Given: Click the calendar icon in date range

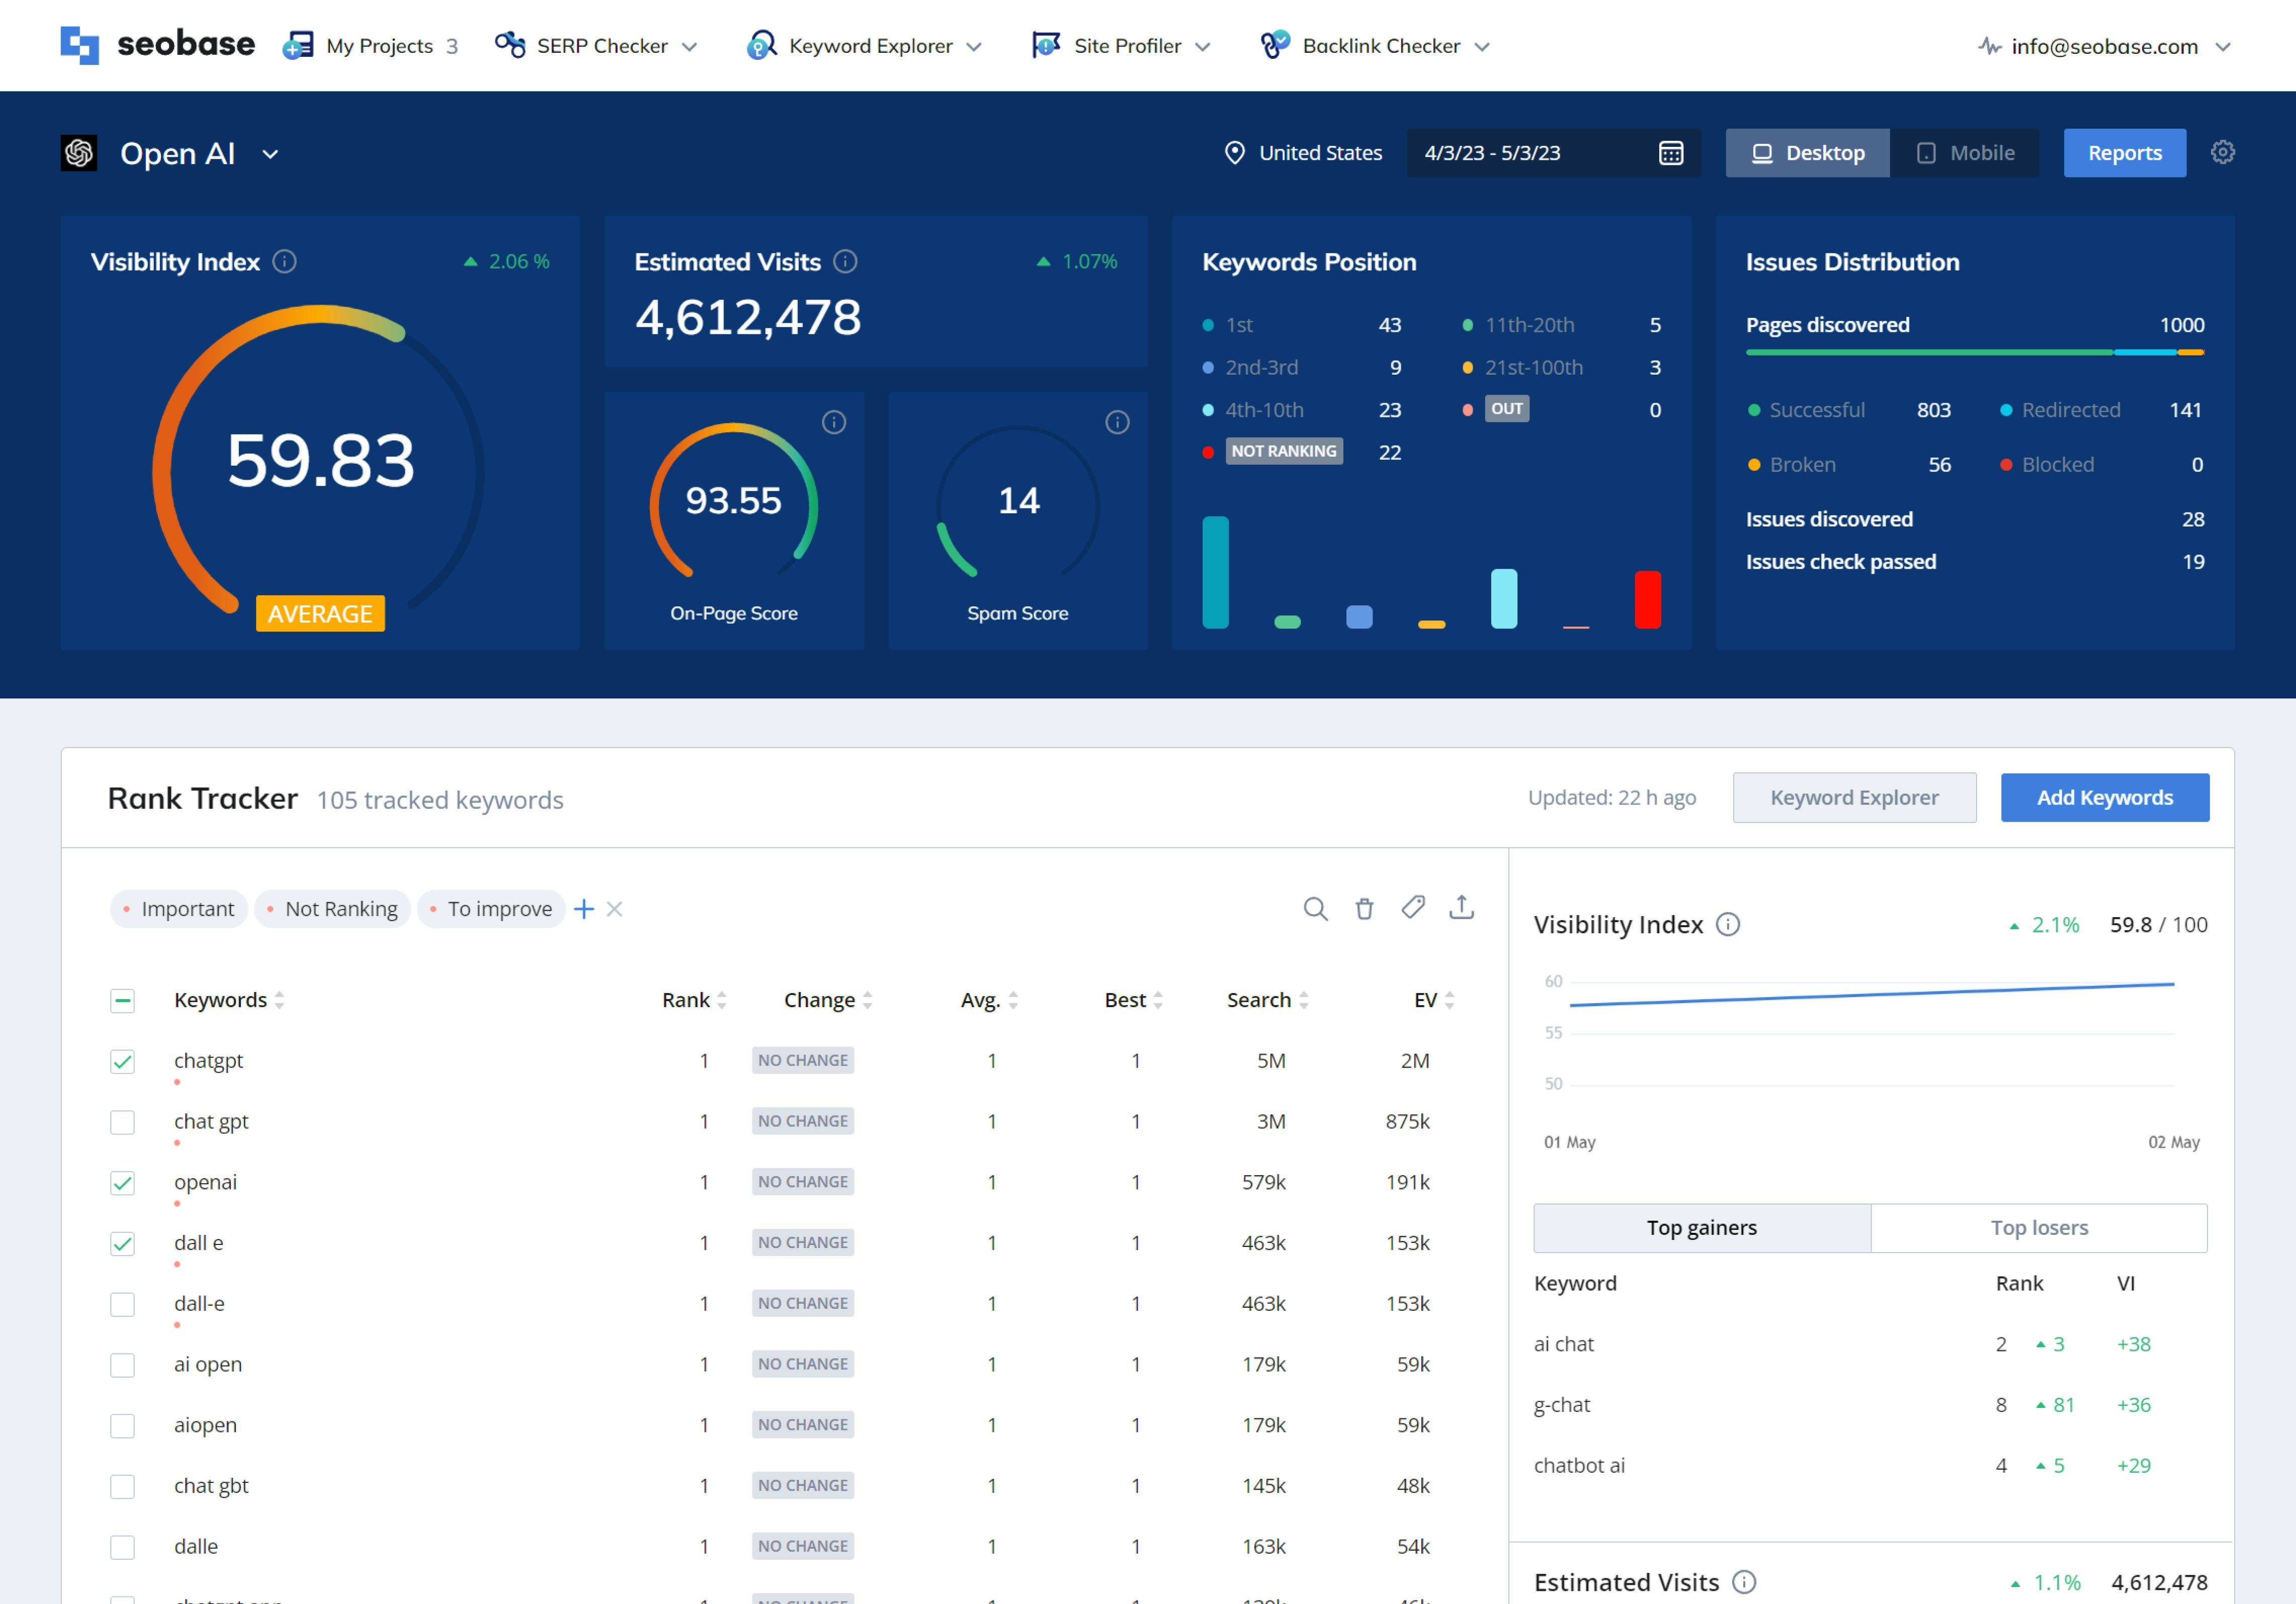Looking at the screenshot, I should [1670, 153].
